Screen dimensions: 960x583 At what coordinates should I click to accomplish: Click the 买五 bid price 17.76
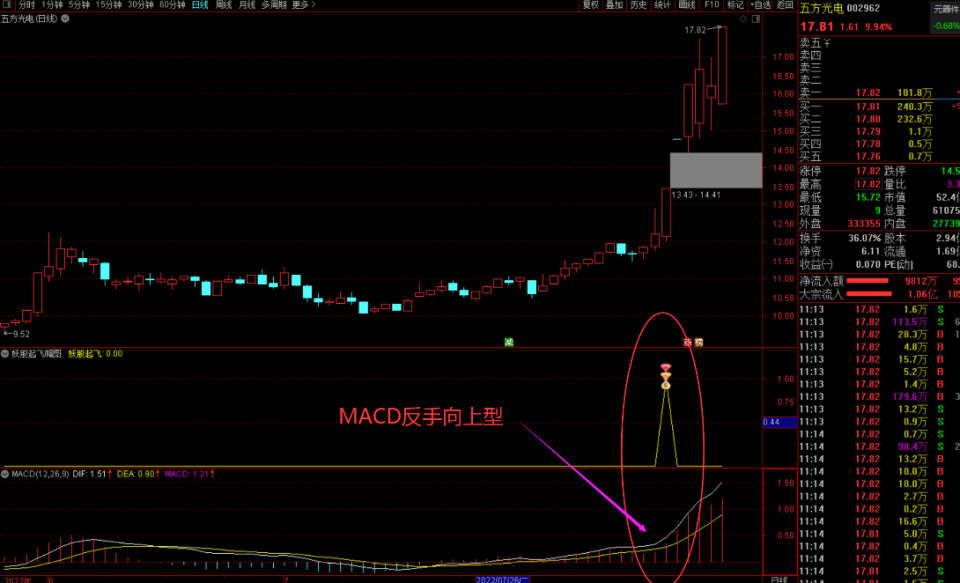pos(868,157)
